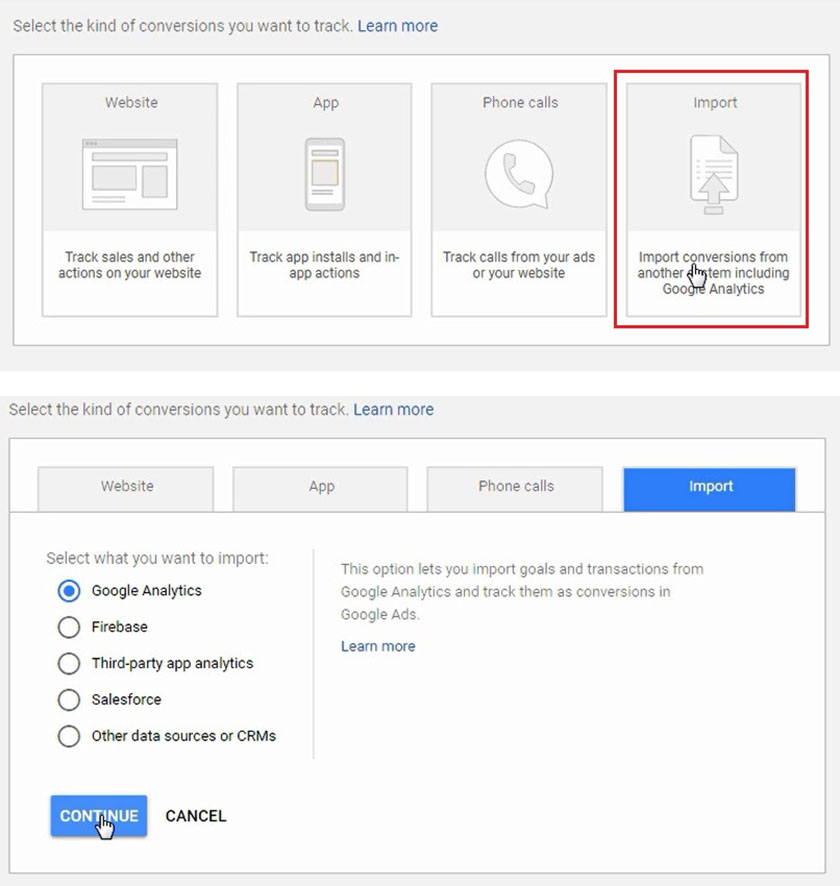Switch to the App tab

[321, 487]
